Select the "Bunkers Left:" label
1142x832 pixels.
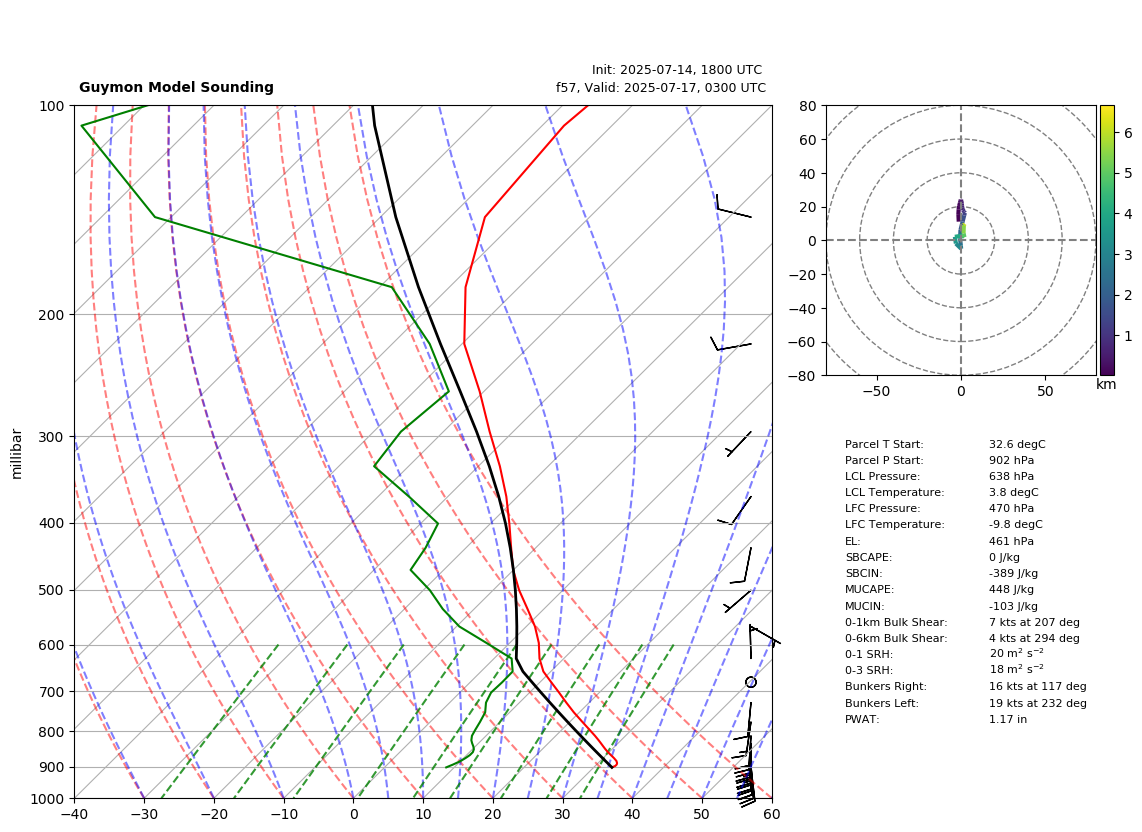coord(881,703)
